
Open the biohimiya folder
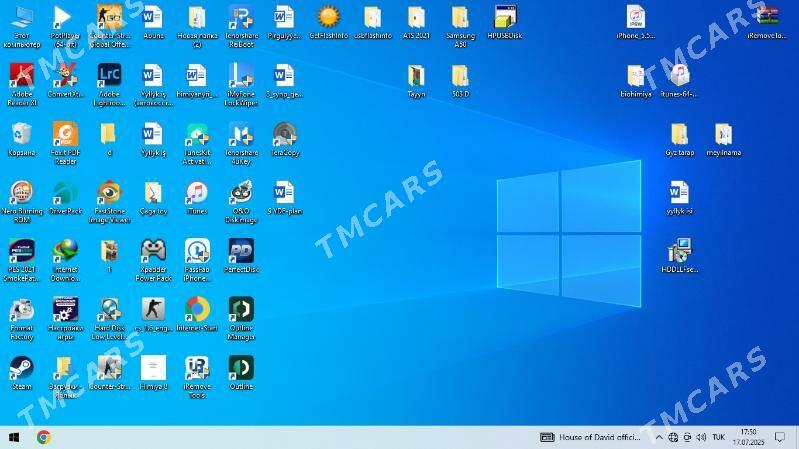[x=635, y=81]
